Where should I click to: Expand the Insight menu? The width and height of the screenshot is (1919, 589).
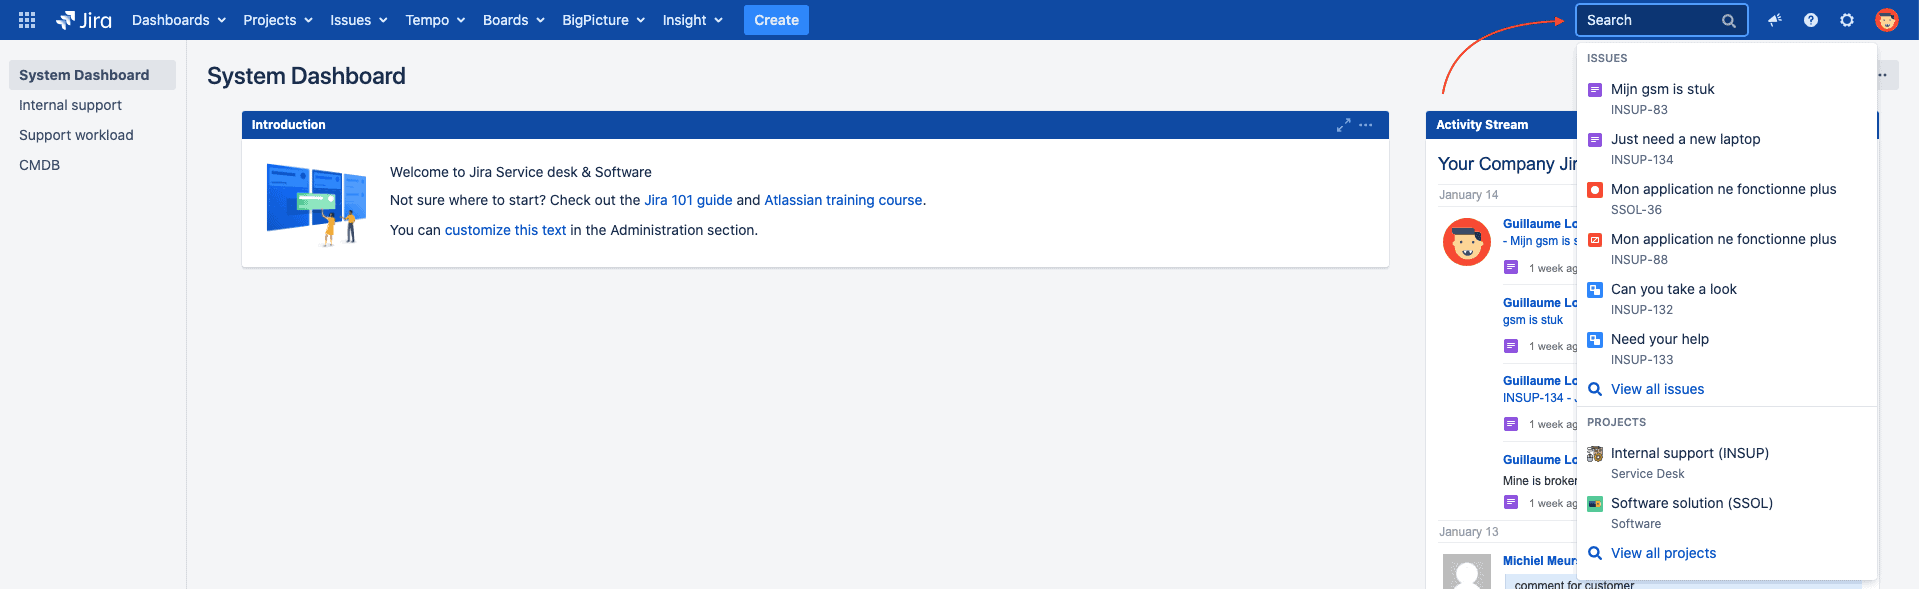(x=693, y=20)
